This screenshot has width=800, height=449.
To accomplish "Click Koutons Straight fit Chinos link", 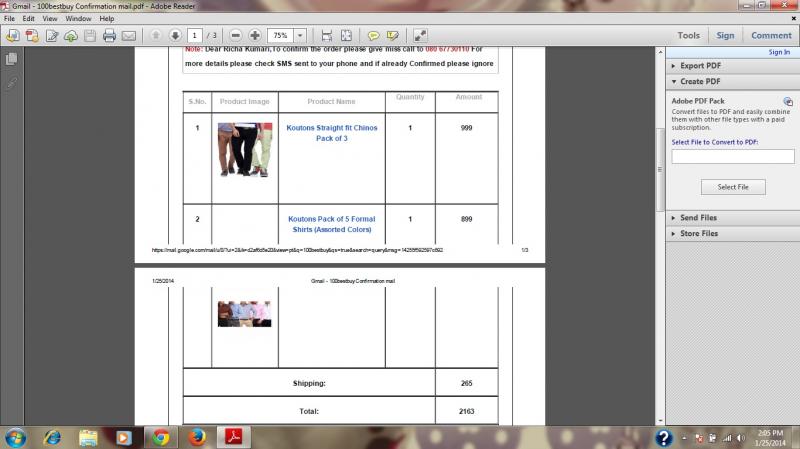I will coord(332,133).
